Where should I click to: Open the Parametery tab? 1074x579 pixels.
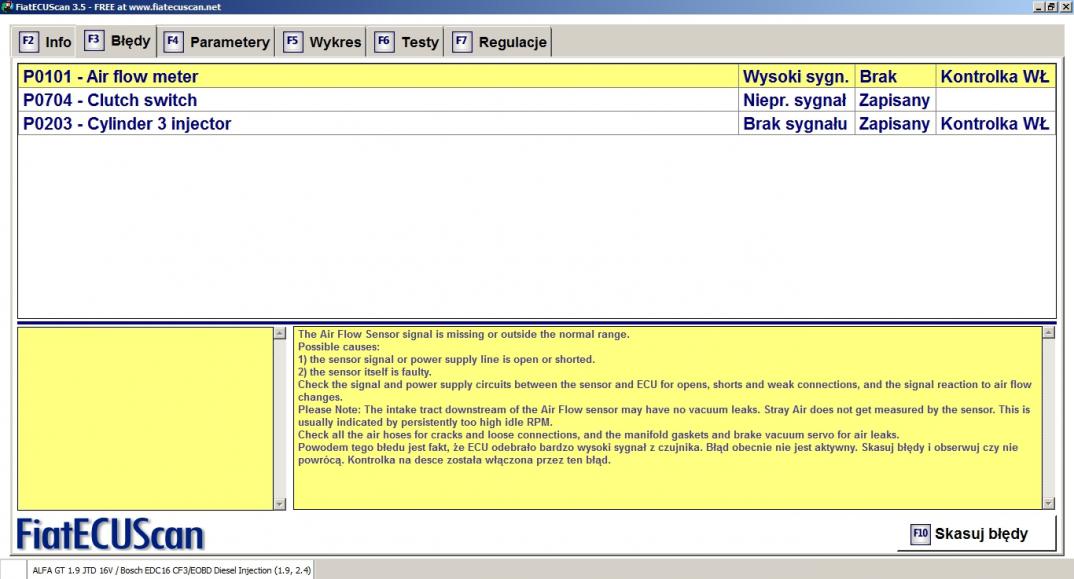(x=216, y=42)
